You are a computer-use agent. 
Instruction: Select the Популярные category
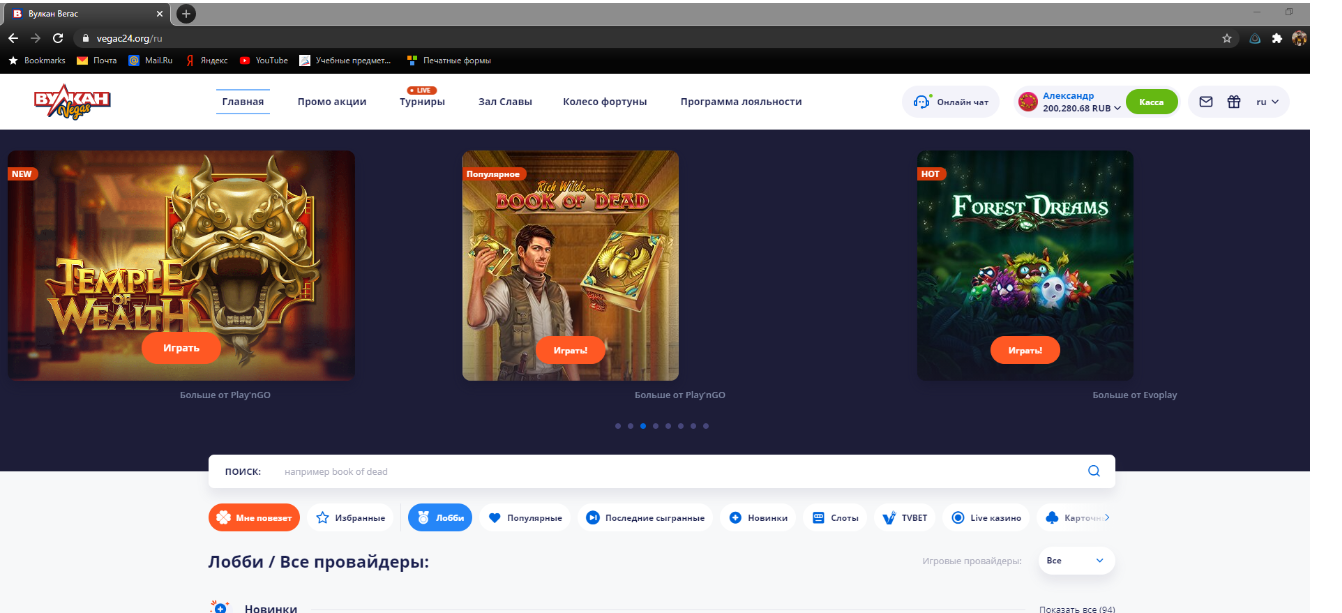pyautogui.click(x=525, y=518)
